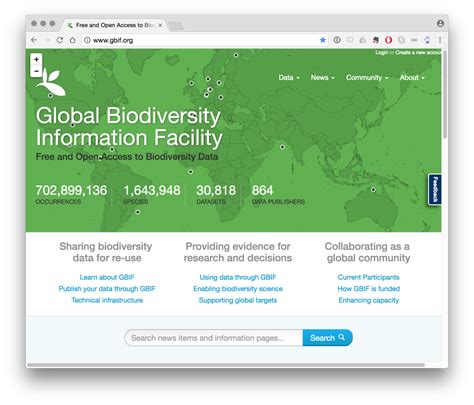Close the Free and Open Access tab

pos(160,25)
